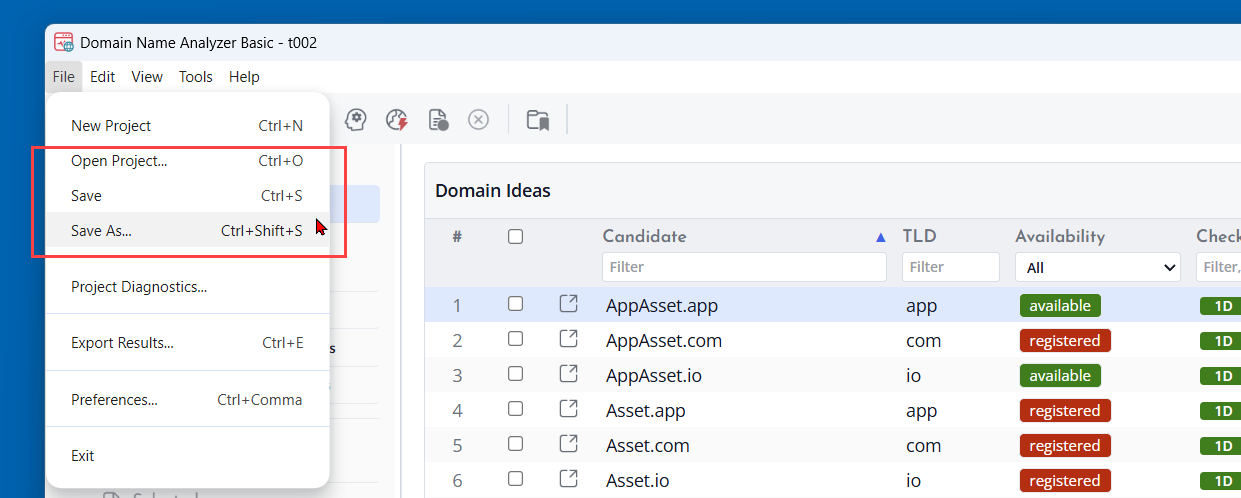This screenshot has height=498, width=1241.
Task: Choose Open Project... from the File menu
Action: [187, 161]
